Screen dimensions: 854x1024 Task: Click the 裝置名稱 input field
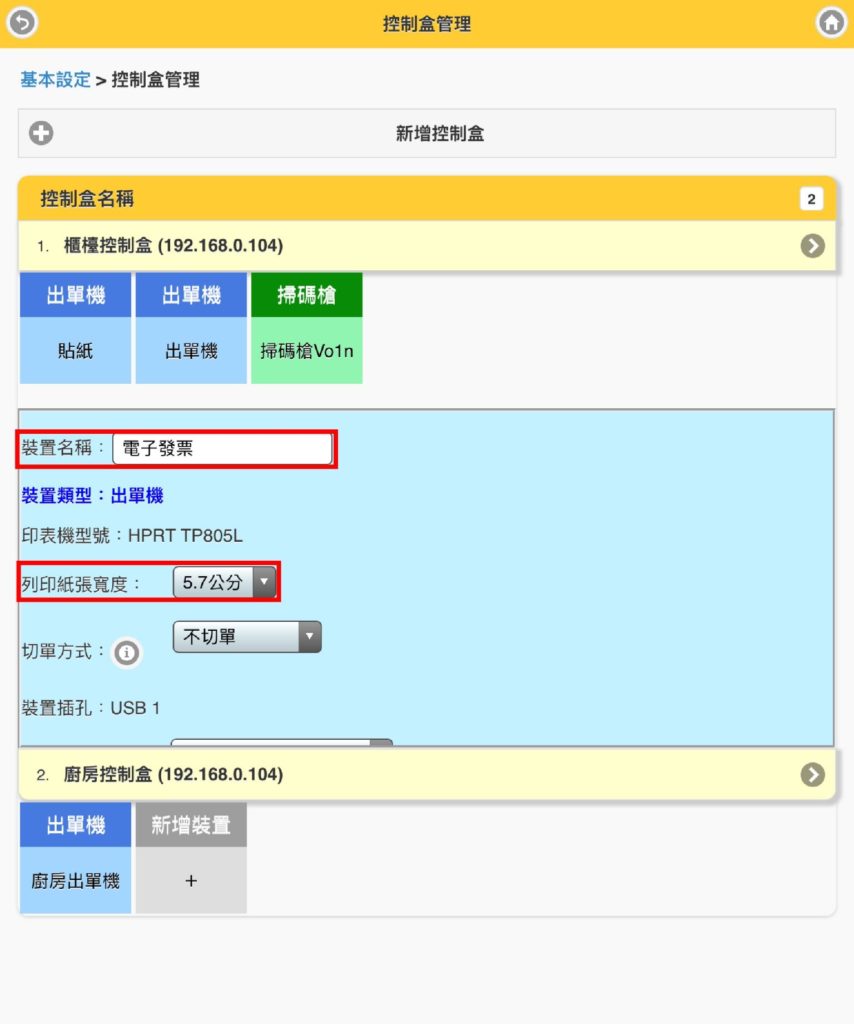(x=222, y=449)
